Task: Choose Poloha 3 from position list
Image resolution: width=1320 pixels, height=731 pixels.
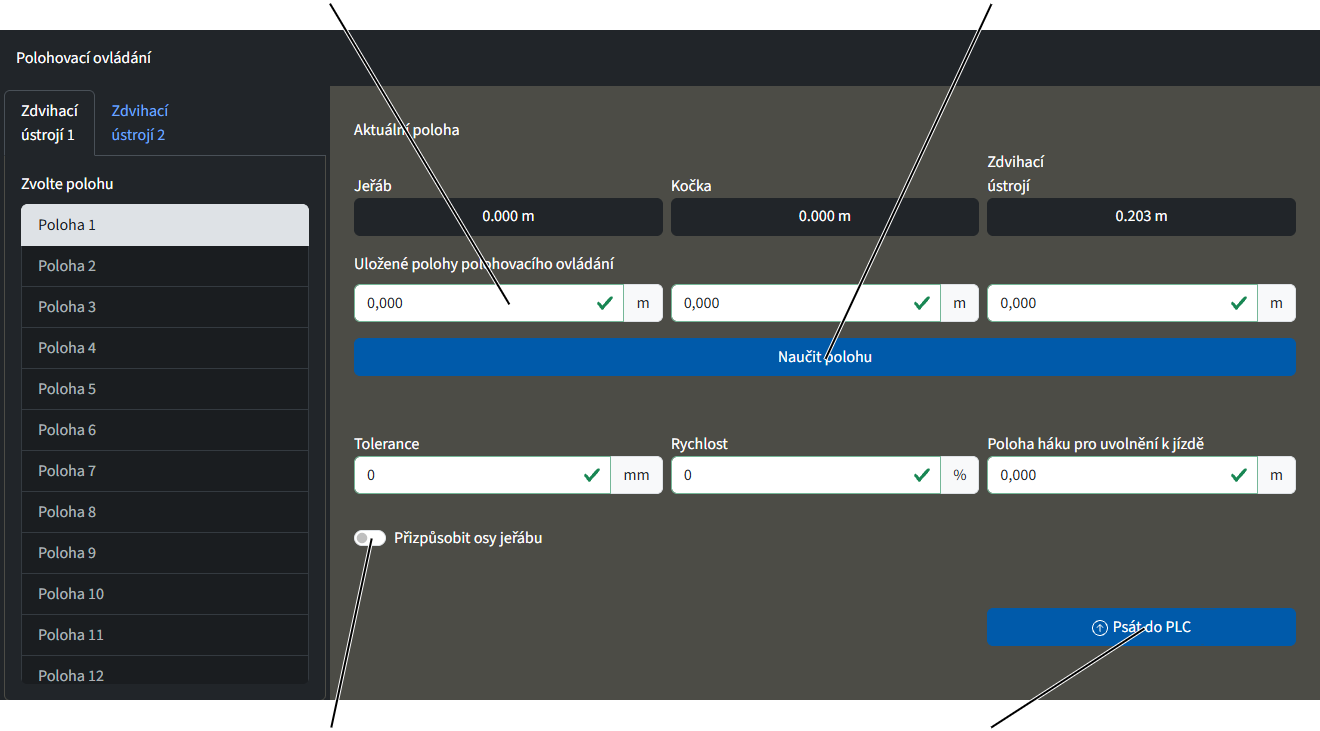Action: (165, 307)
